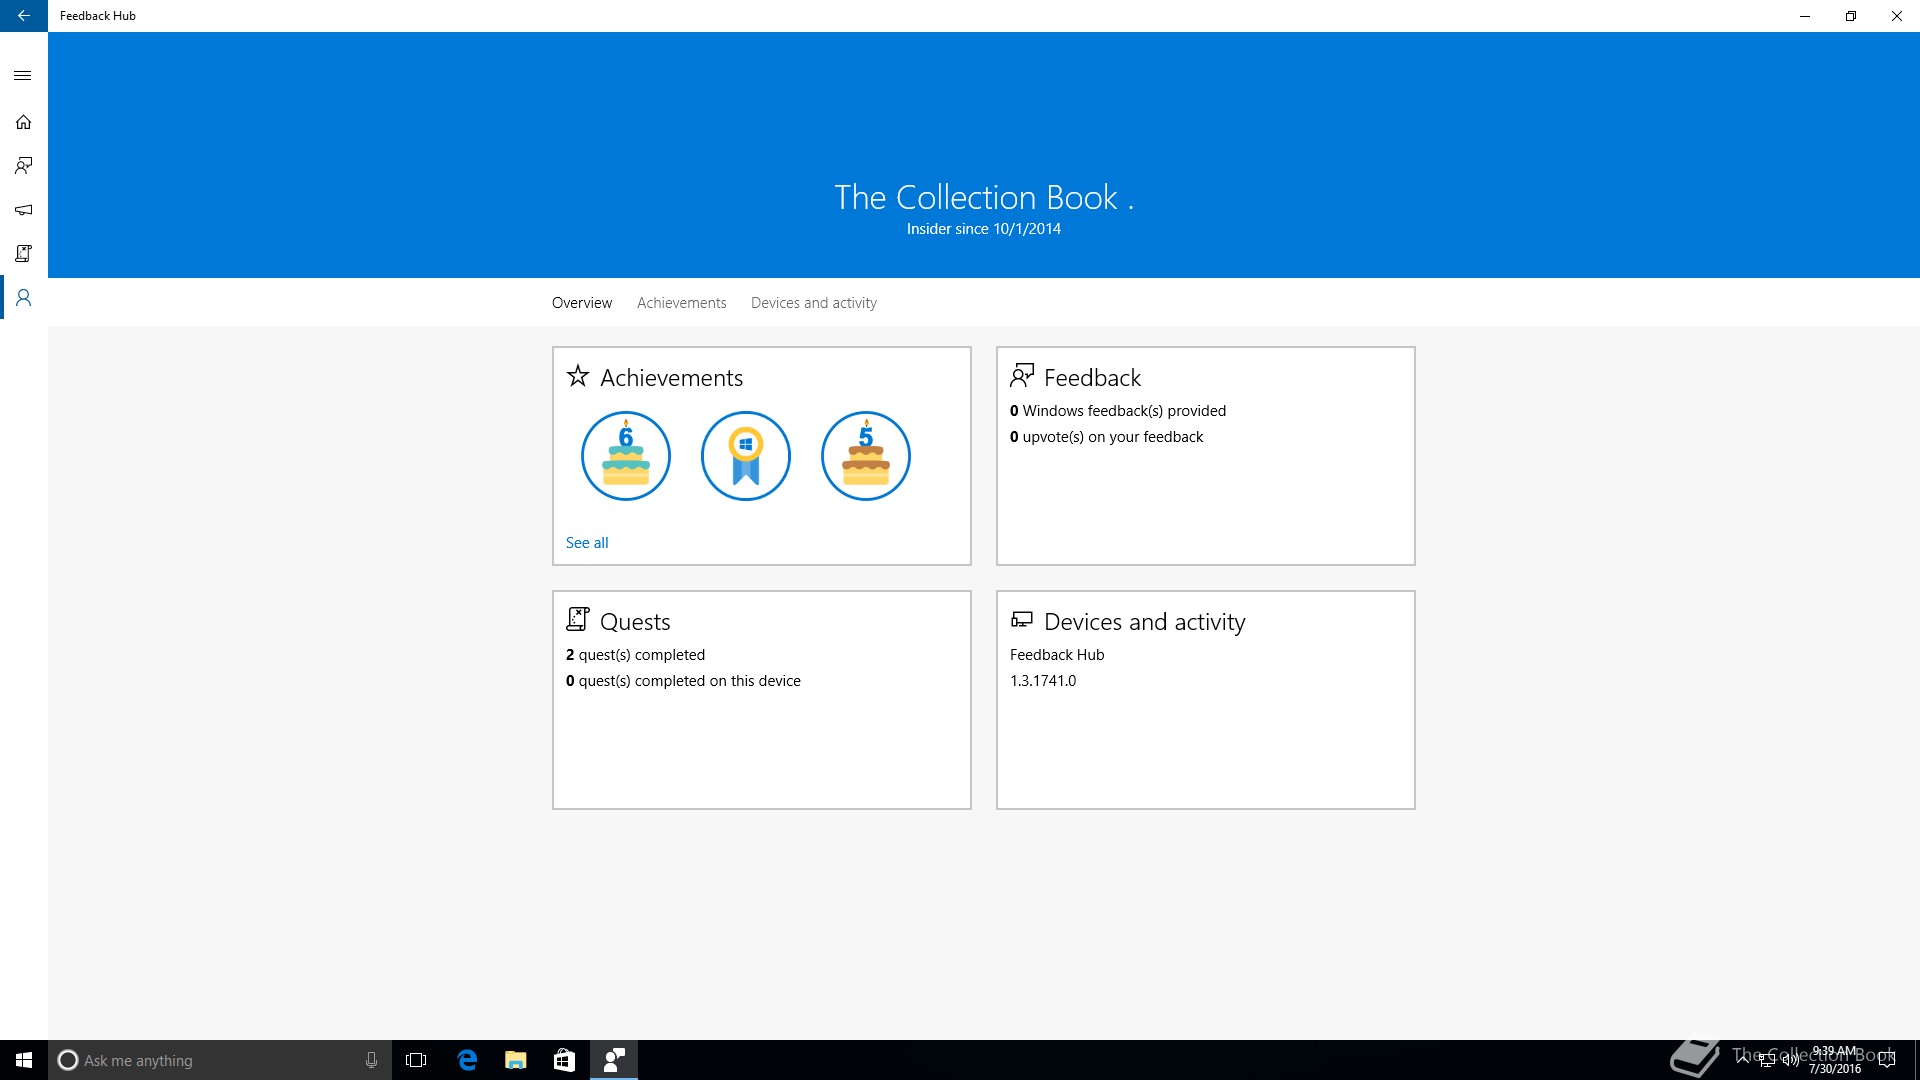
Task: Open Feedback section from sidebar icon
Action: 23,166
